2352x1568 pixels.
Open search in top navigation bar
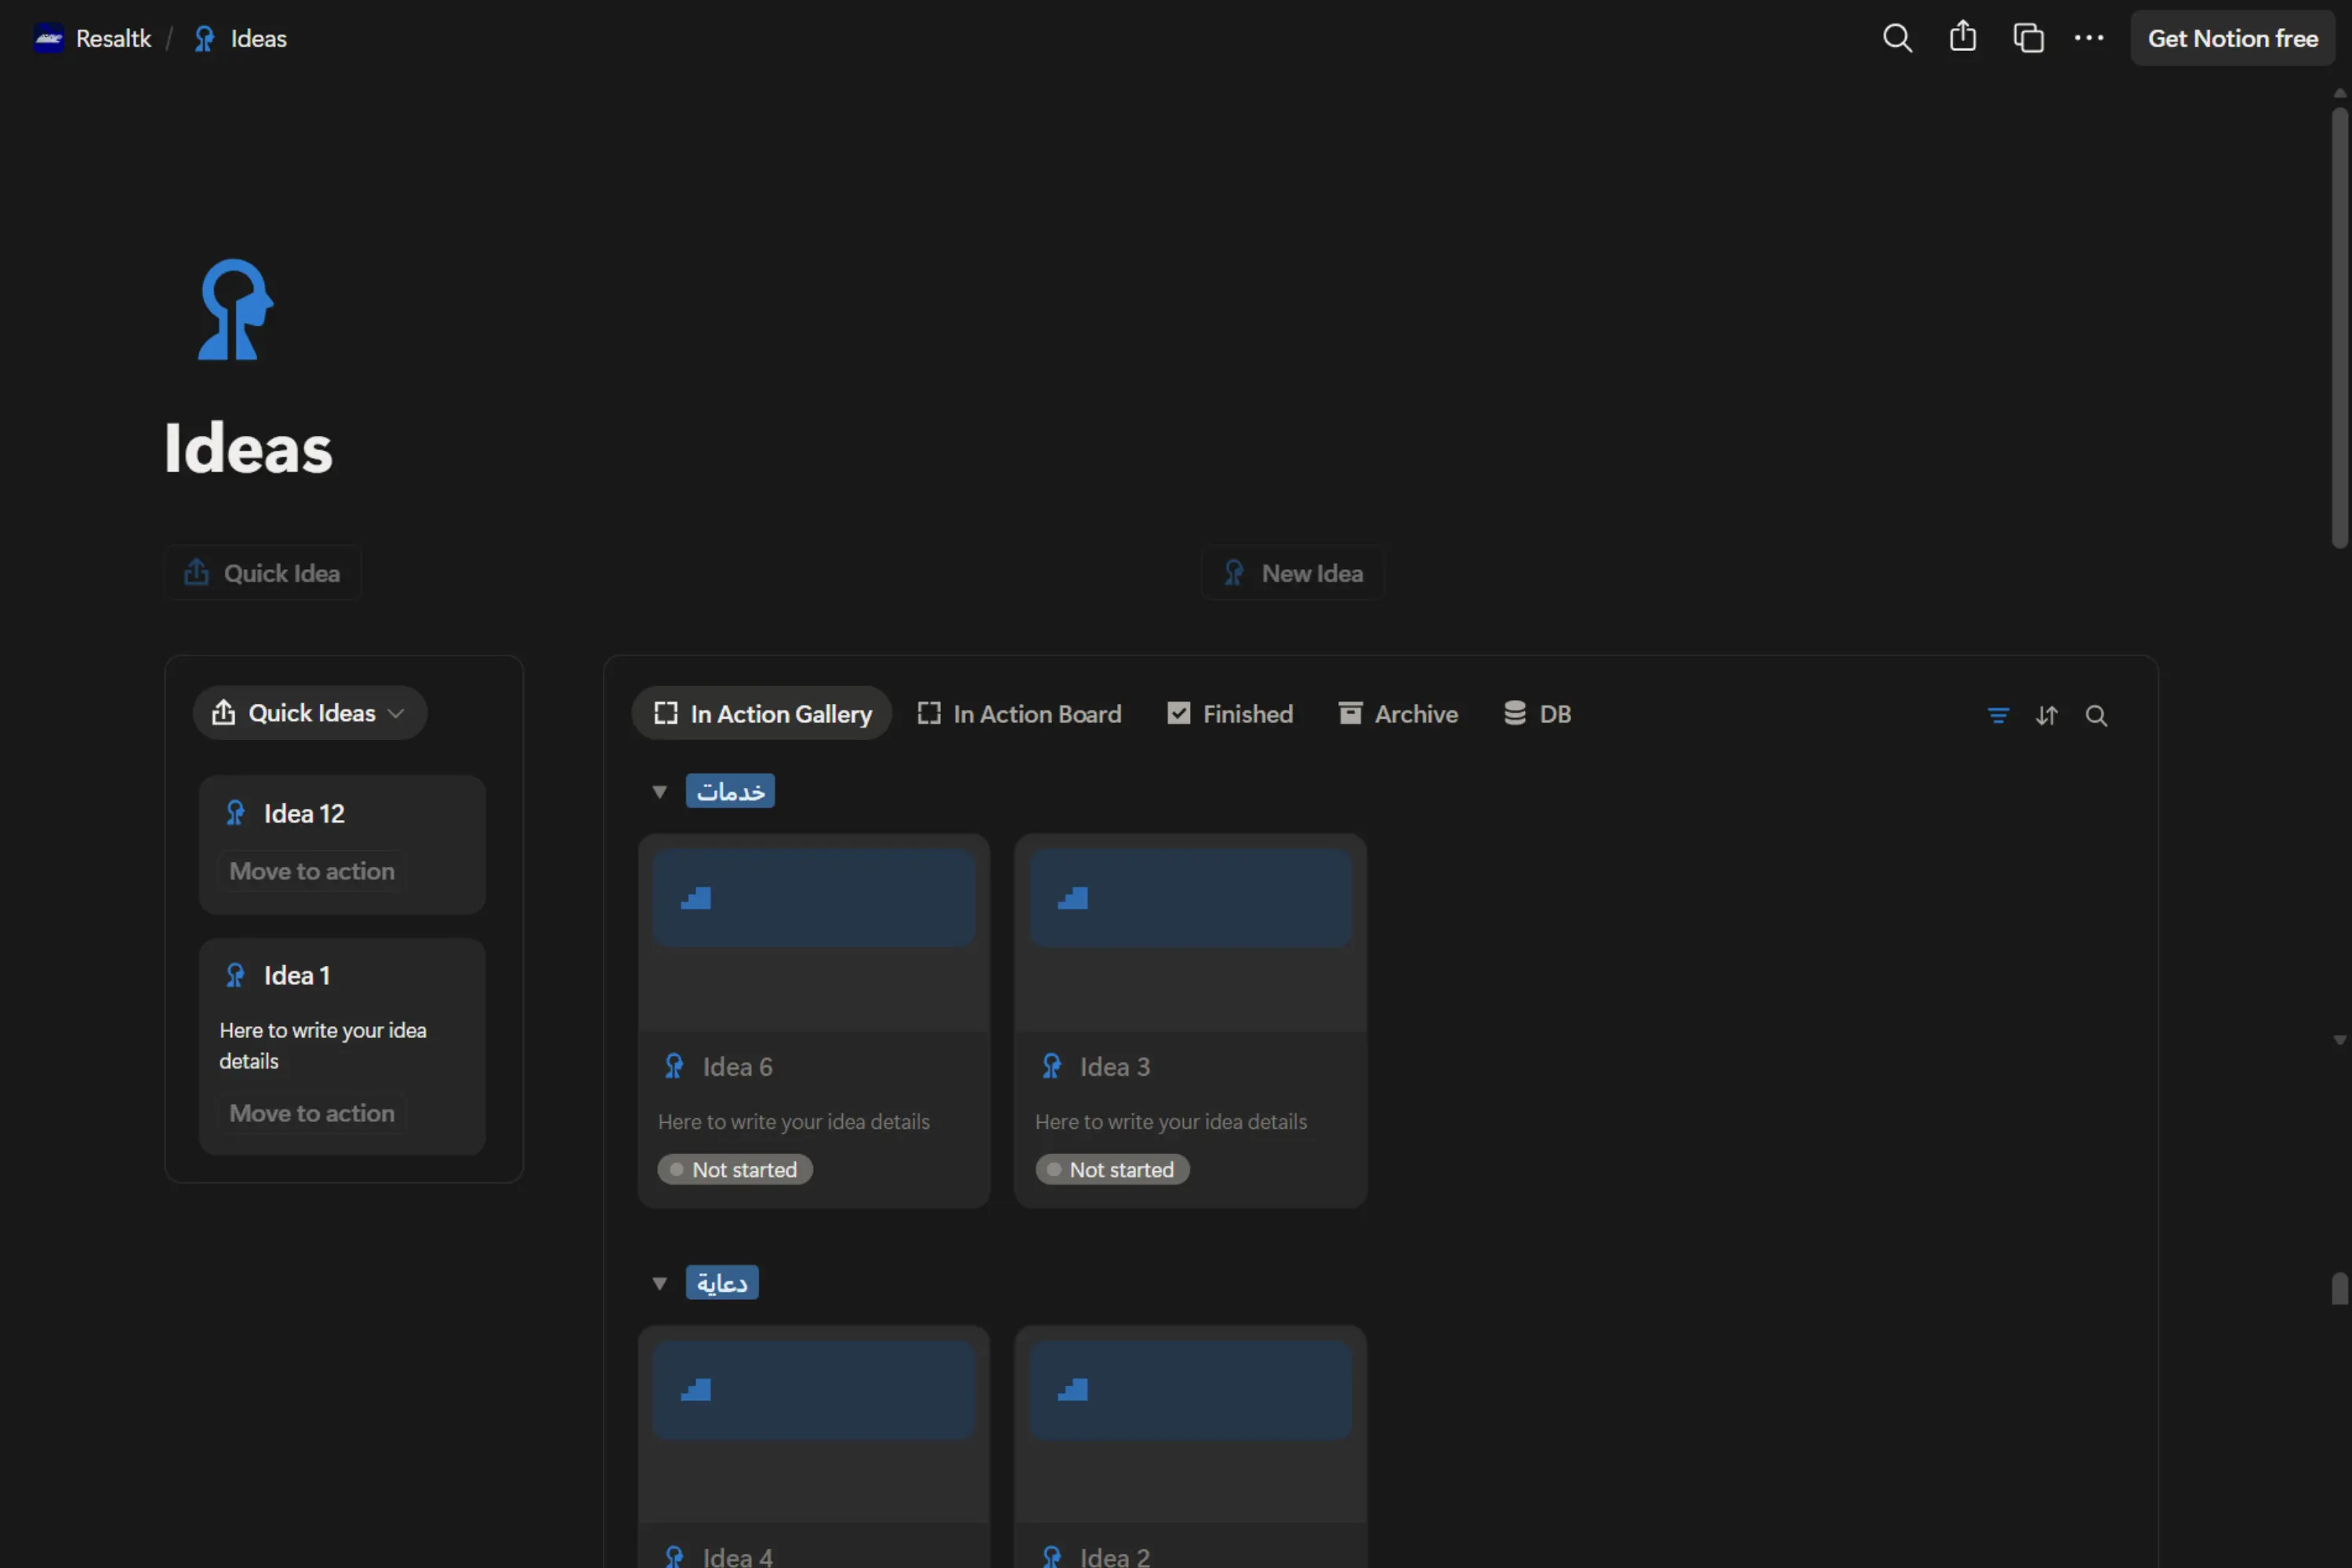[1896, 38]
